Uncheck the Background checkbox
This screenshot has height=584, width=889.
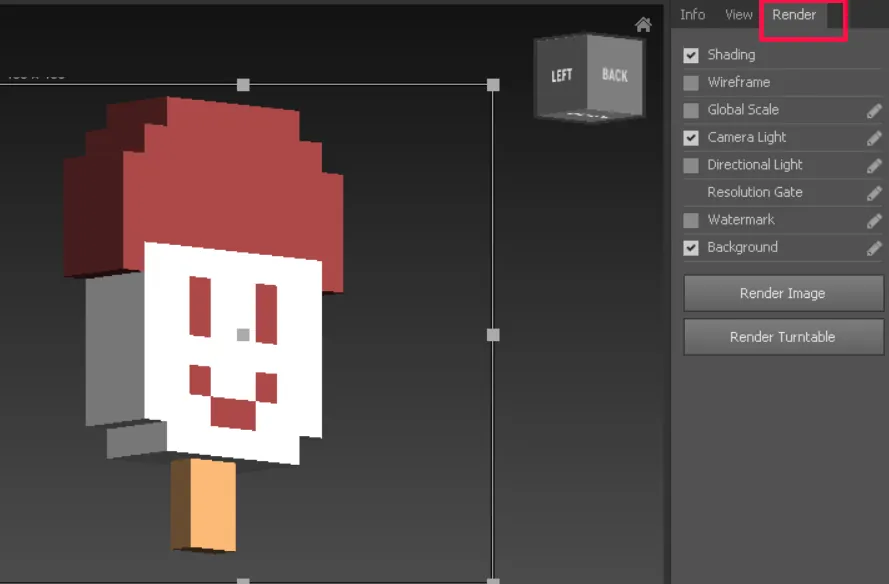[x=691, y=248]
